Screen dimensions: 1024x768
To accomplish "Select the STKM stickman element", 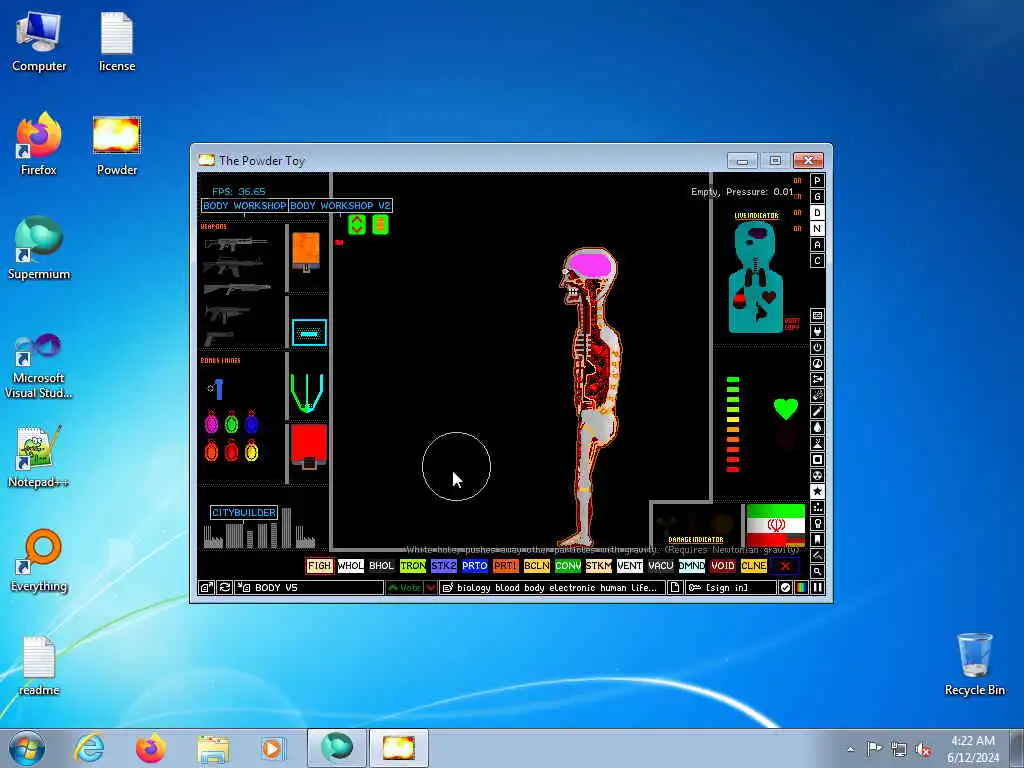I will (x=599, y=566).
